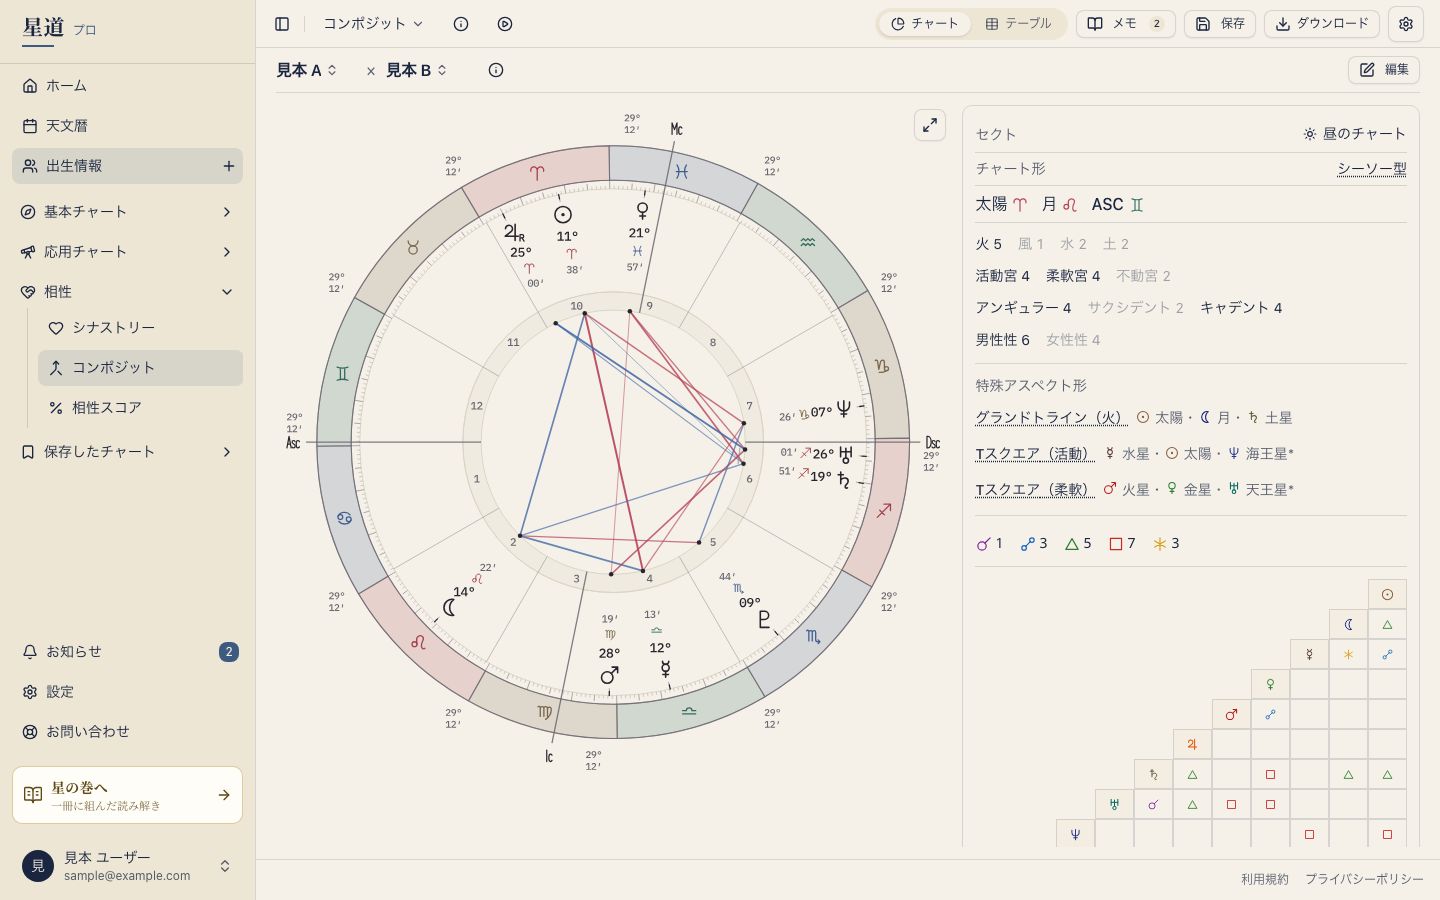The width and height of the screenshot is (1440, 900).
Task: Open the コンポジット dropdown in toolbar
Action: click(x=373, y=24)
